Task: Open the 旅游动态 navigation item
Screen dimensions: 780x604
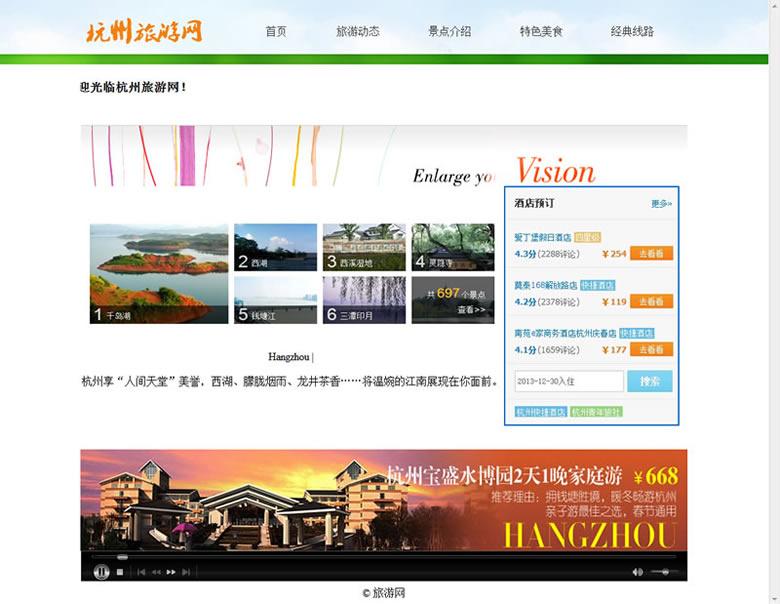Action: (357, 32)
